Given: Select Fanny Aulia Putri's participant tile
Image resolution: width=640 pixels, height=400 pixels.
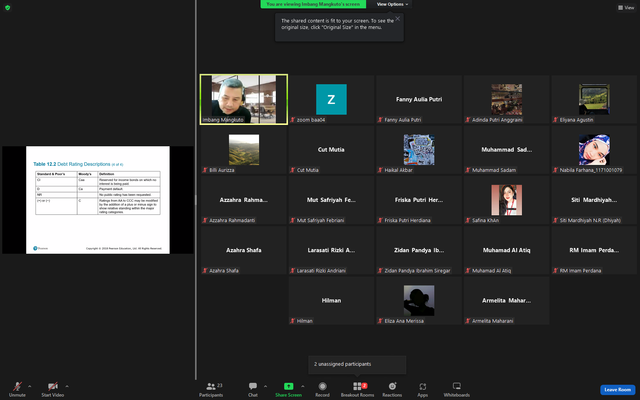Looking at the screenshot, I should 419,99.
